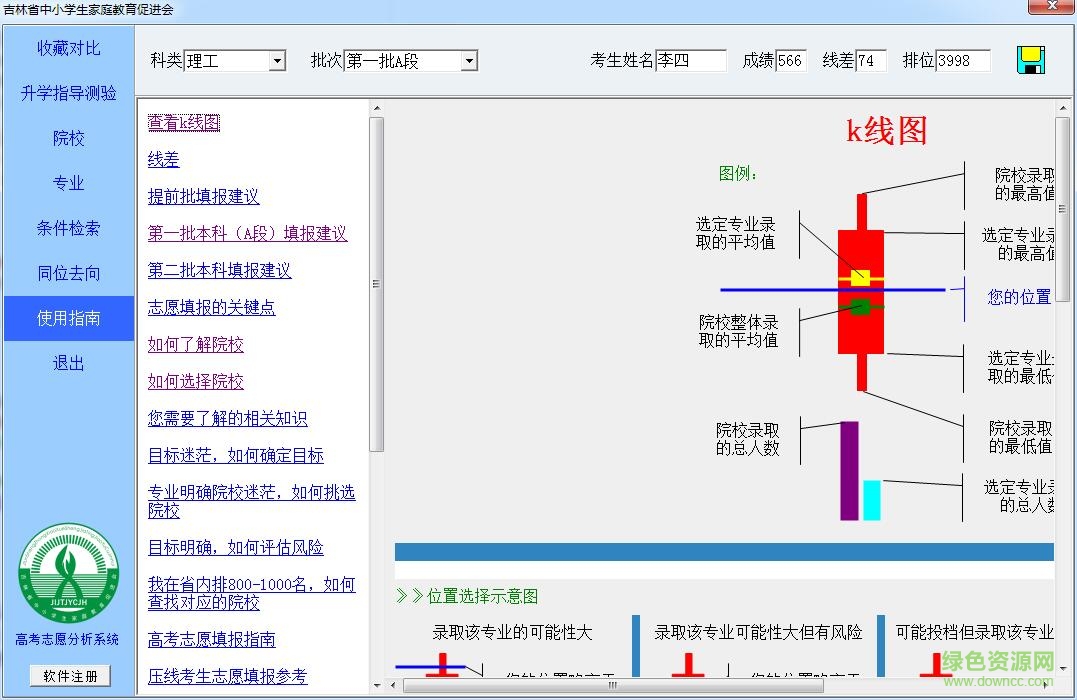Click the yellow tool icon at top right
Viewport: 1077px width, 700px height.
click(1032, 61)
